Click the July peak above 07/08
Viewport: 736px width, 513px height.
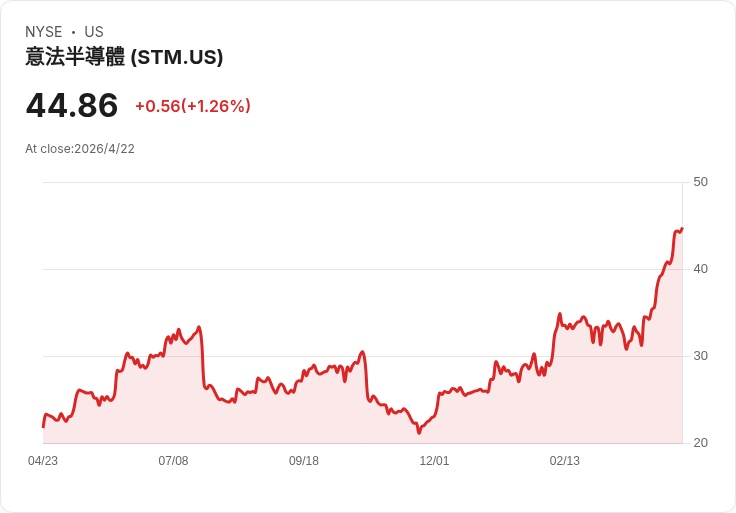[x=199, y=327]
